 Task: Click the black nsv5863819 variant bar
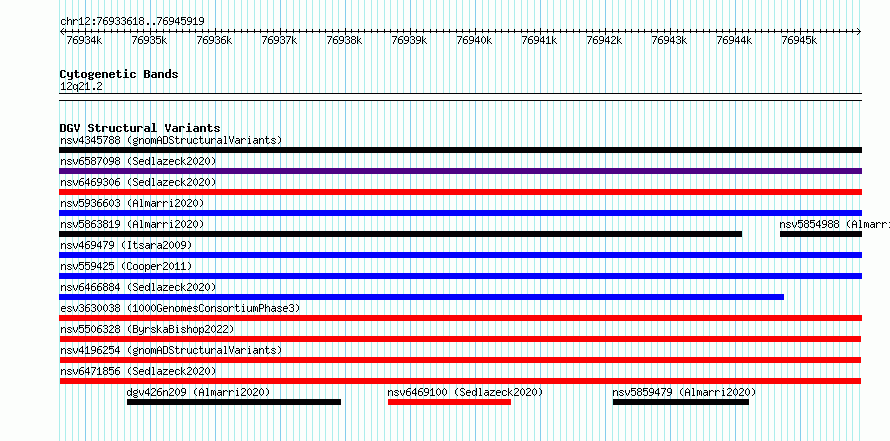tap(401, 234)
